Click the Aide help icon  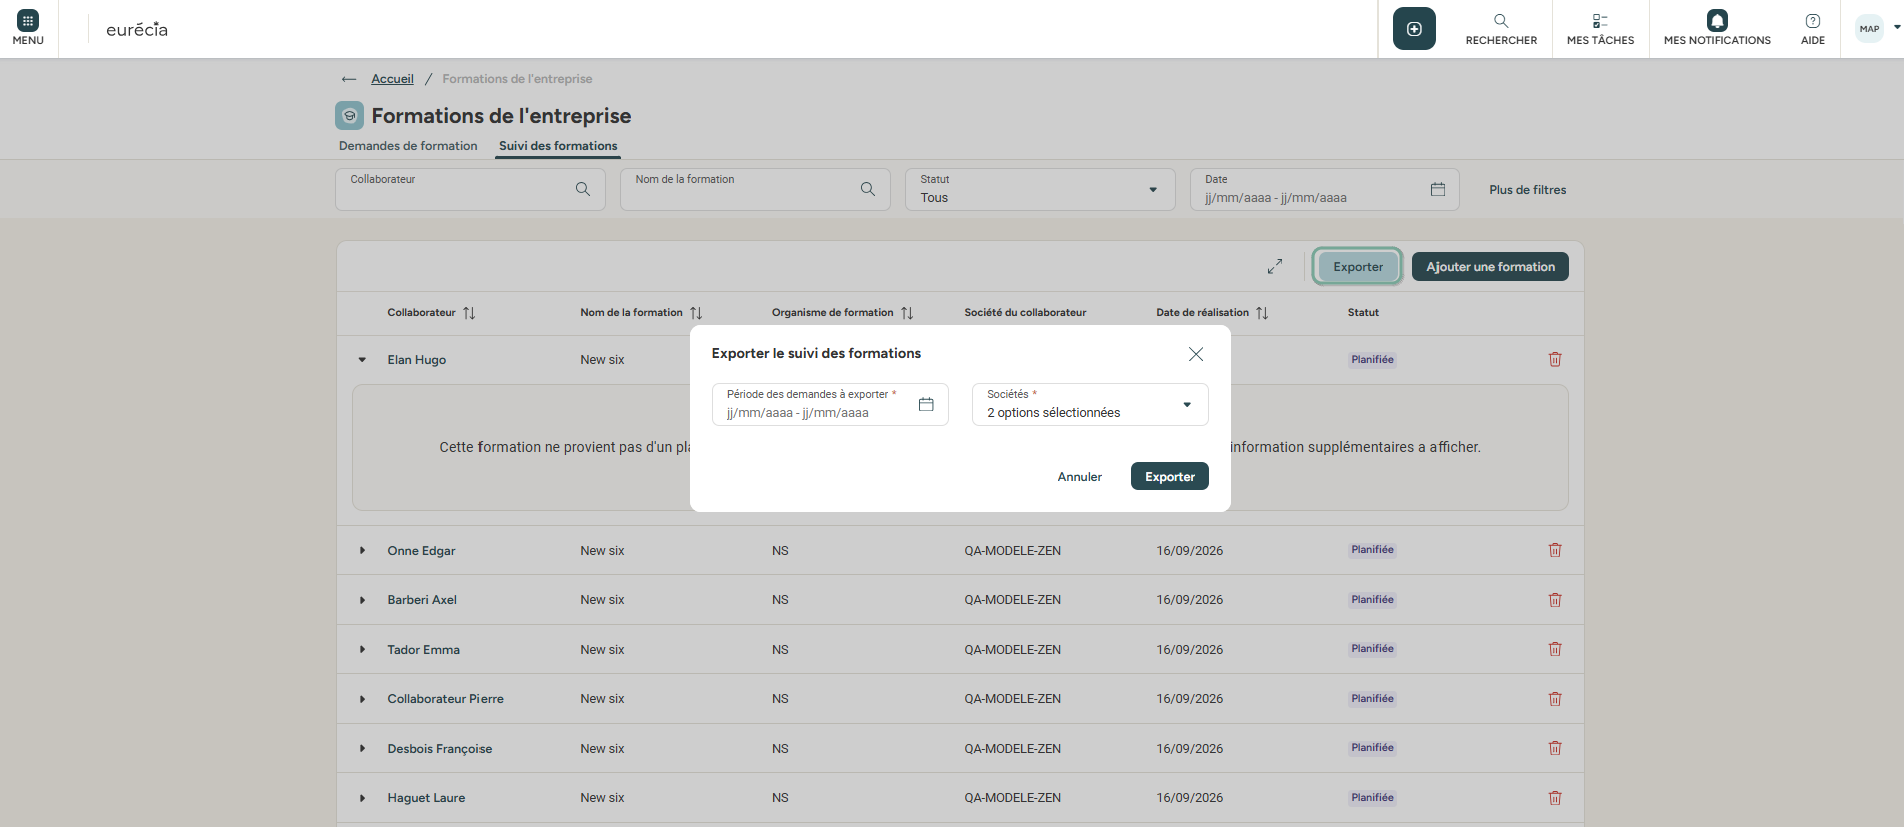pyautogui.click(x=1812, y=21)
